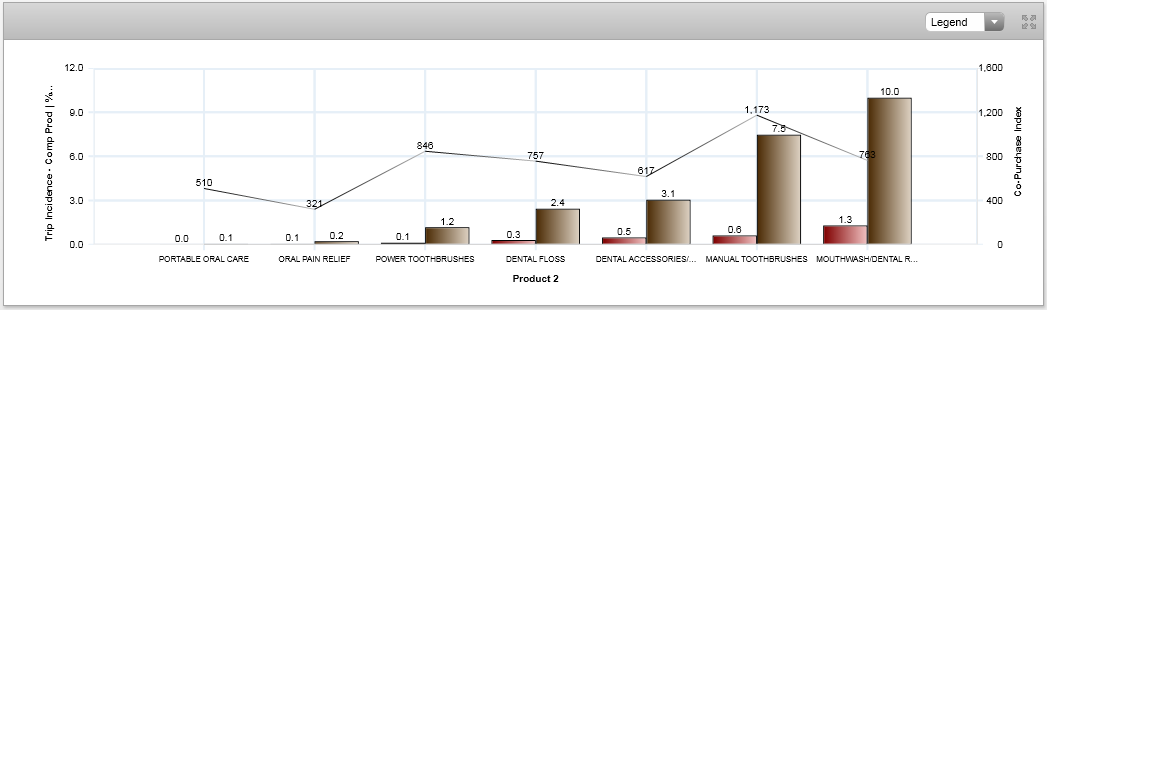Select the DENTAL FLOSS category label
The image size is (1166, 773).
(x=535, y=259)
